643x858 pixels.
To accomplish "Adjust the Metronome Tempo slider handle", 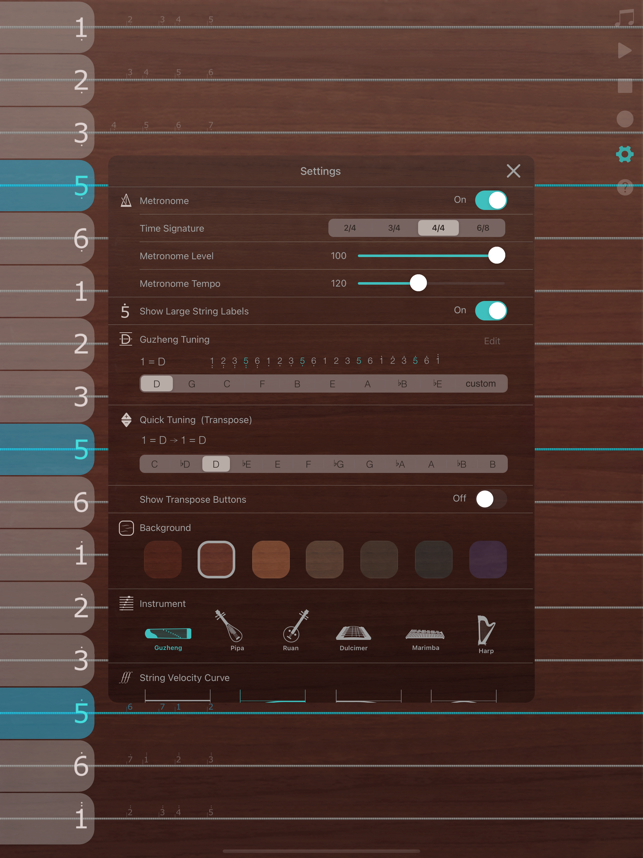I will (418, 283).
